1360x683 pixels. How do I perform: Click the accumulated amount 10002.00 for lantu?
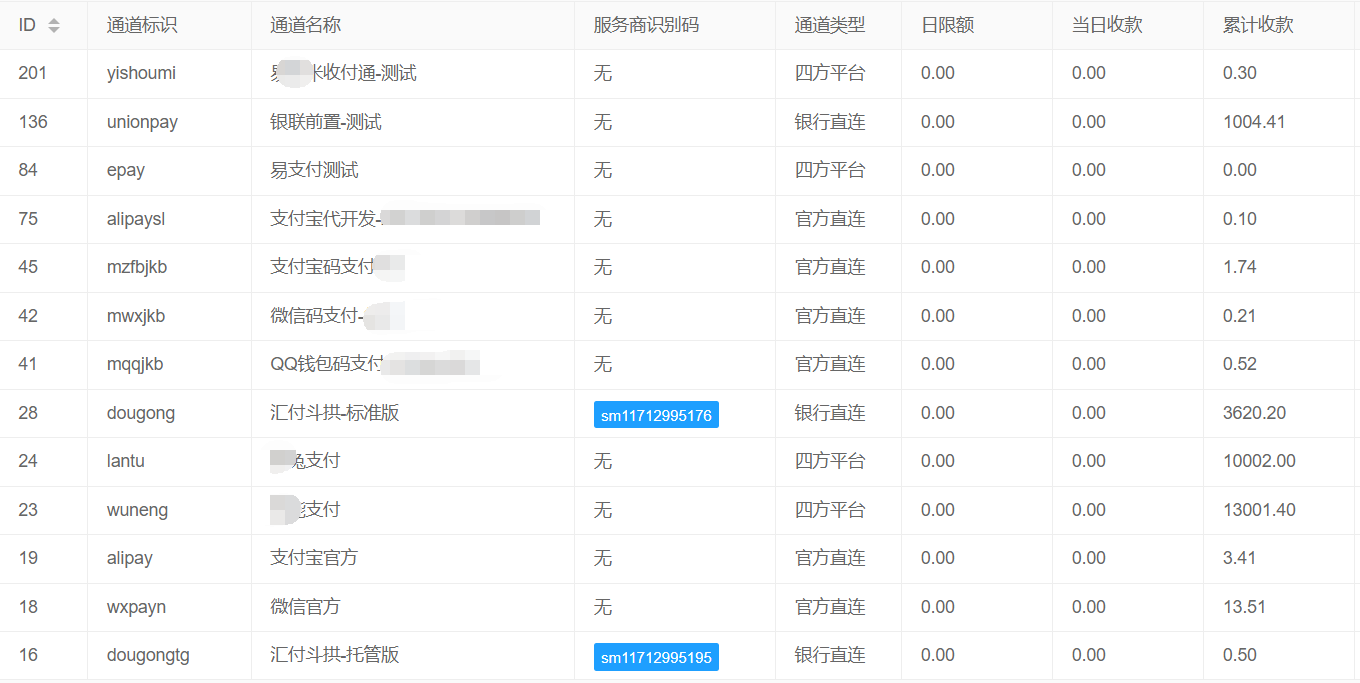pos(1260,462)
